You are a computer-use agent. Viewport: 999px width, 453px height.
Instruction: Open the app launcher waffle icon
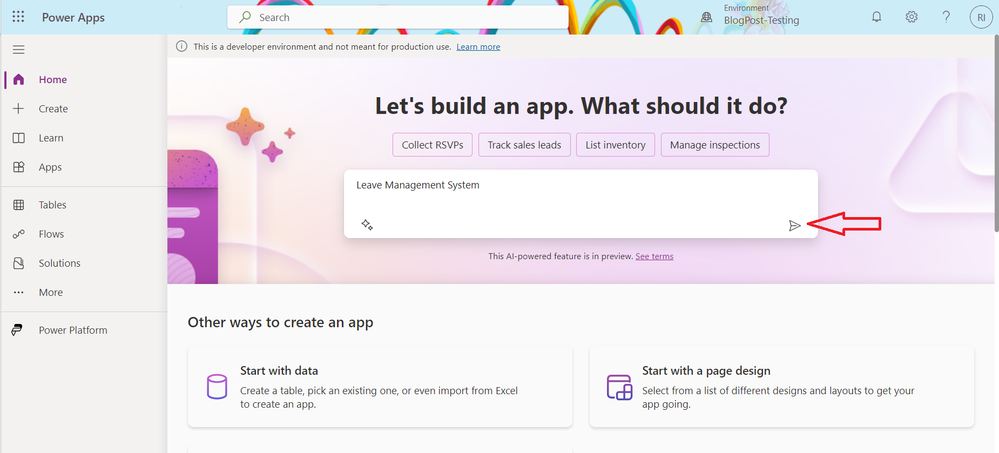(x=18, y=17)
